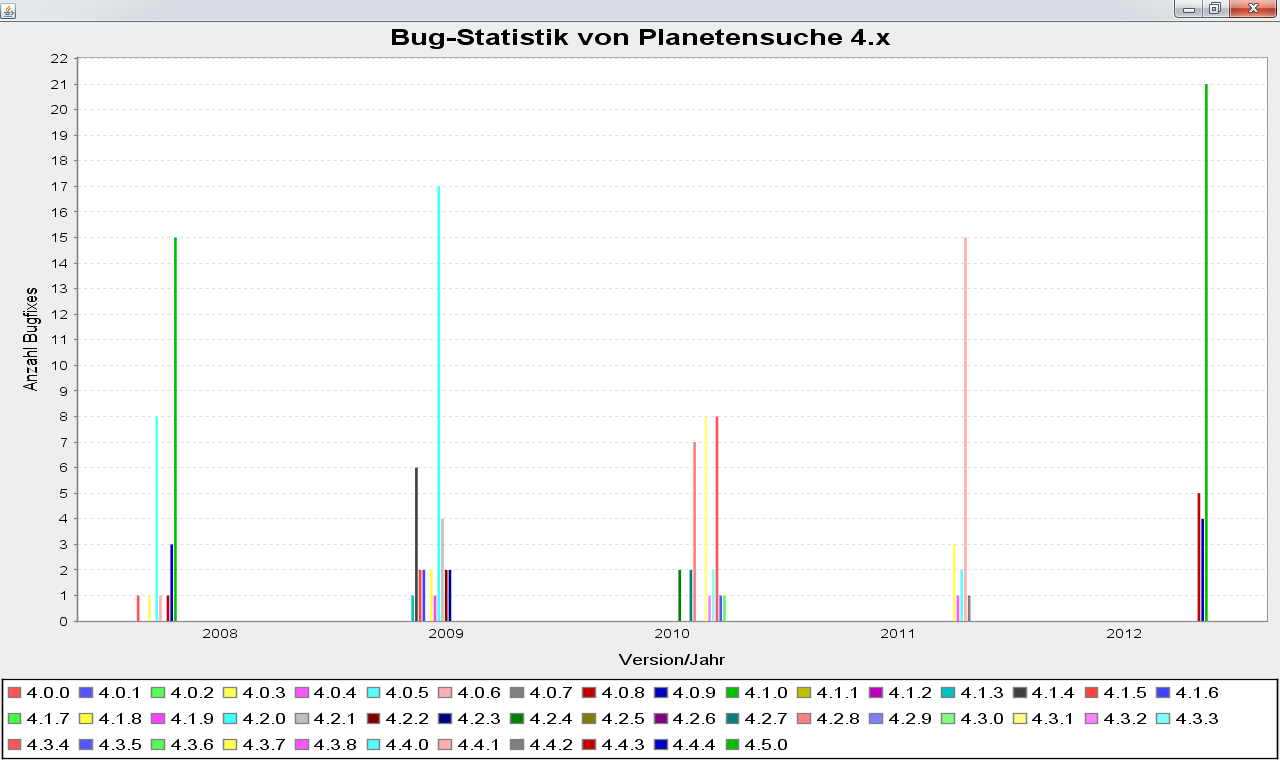Image resolution: width=1280 pixels, height=760 pixels.
Task: Click the tall green 2012 bar
Action: tap(1206, 352)
